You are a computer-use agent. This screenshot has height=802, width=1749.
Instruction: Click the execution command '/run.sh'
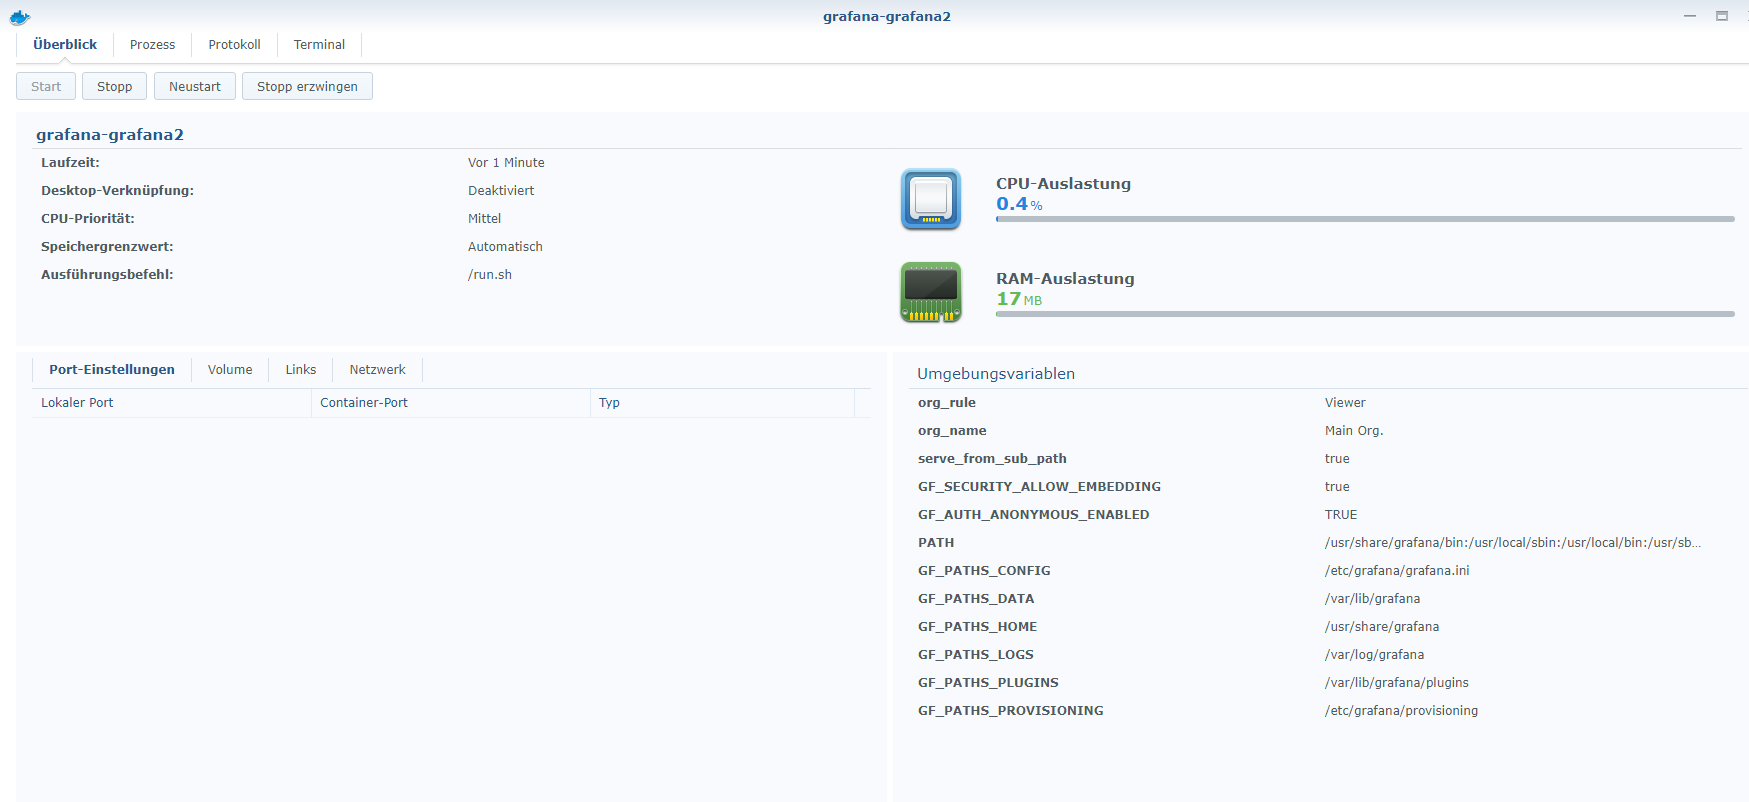click(490, 274)
